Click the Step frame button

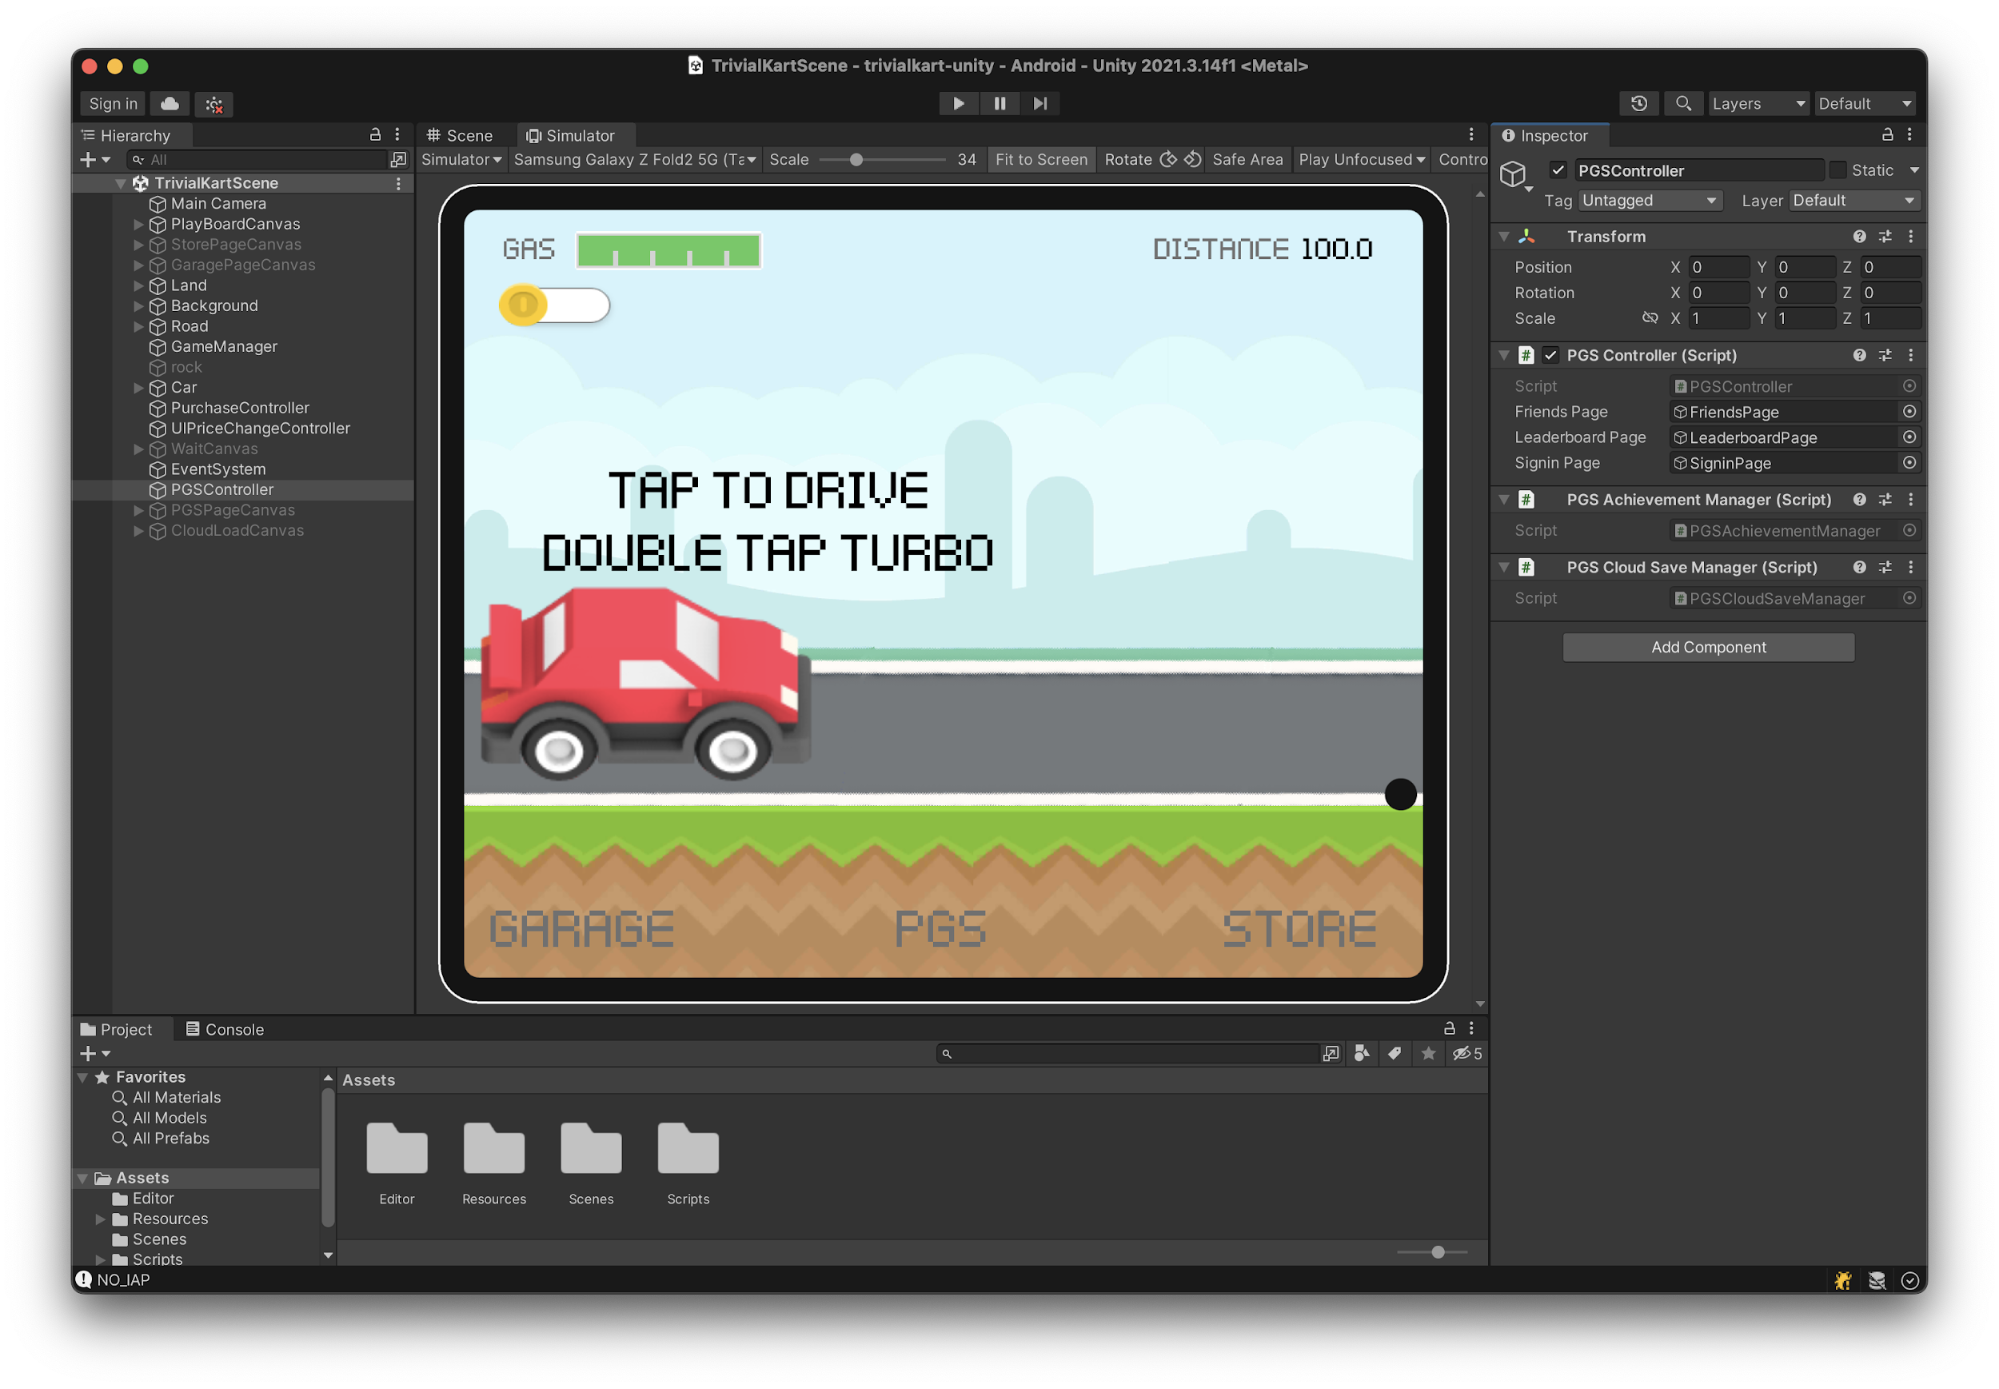pos(1040,103)
